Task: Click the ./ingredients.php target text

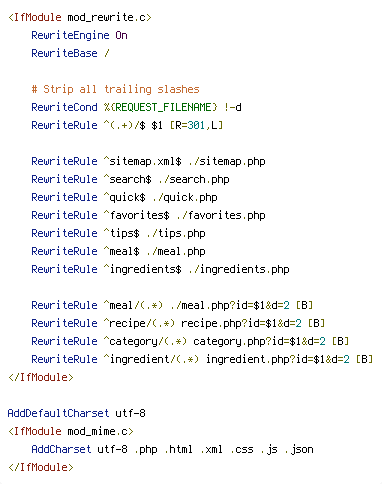Action: coord(239,269)
